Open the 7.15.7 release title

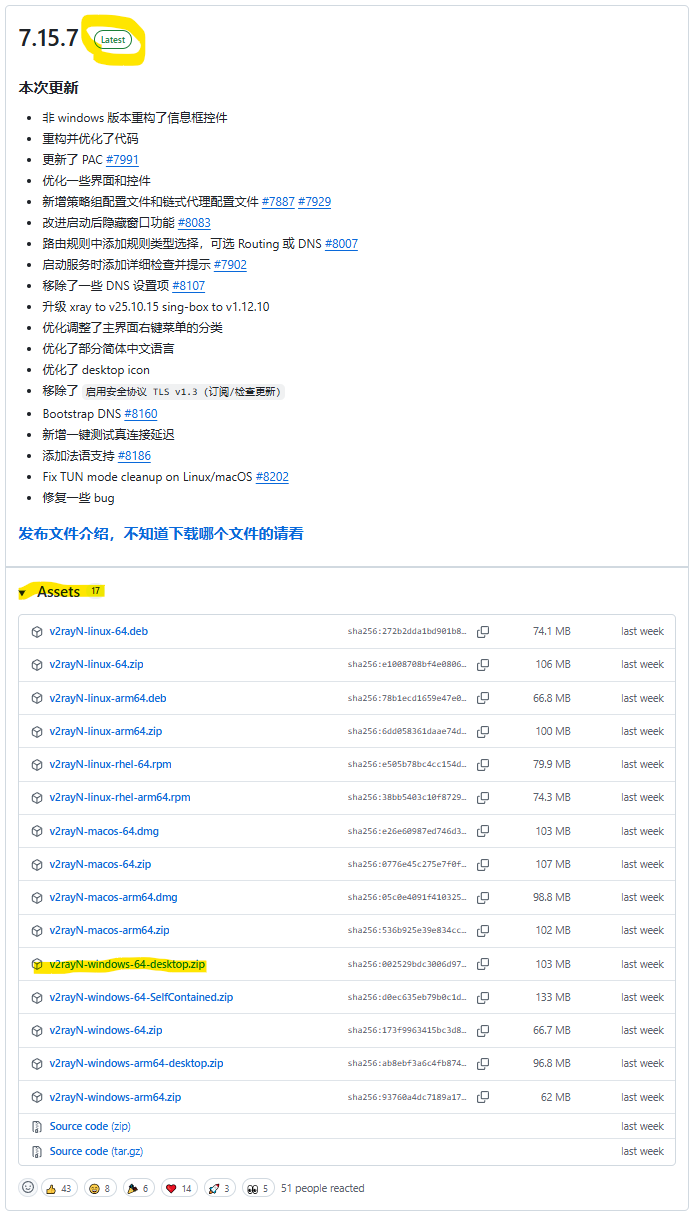[x=48, y=39]
